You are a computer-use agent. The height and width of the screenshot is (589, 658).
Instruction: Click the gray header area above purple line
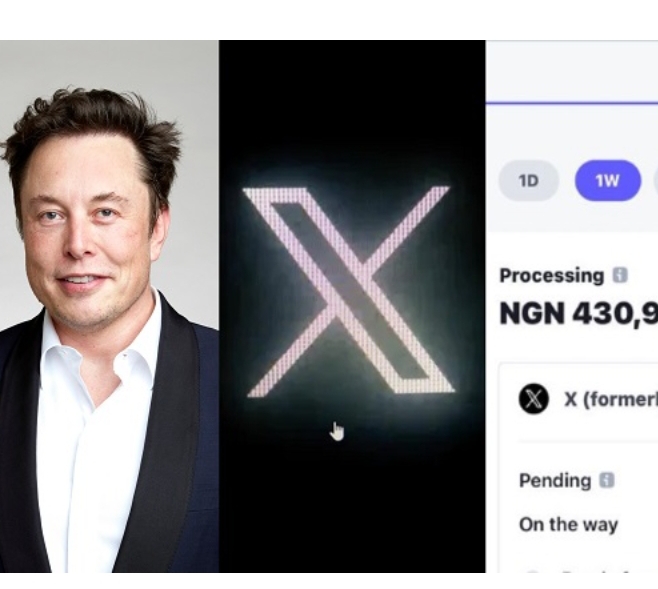[572, 71]
